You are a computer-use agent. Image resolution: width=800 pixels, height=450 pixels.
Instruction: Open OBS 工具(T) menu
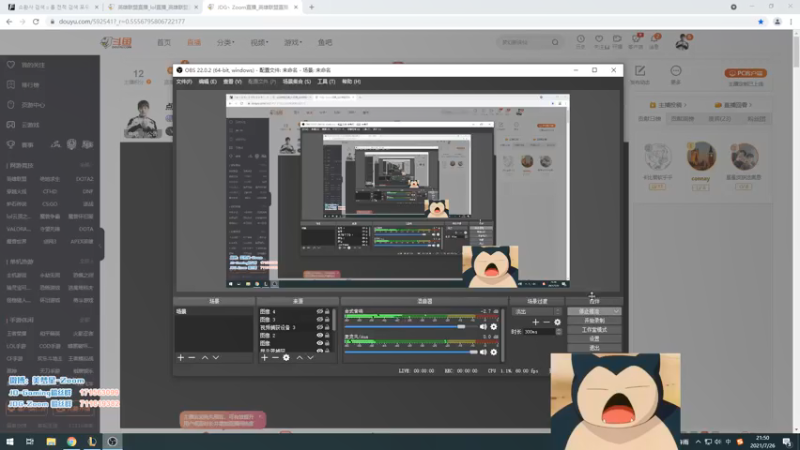click(x=326, y=82)
